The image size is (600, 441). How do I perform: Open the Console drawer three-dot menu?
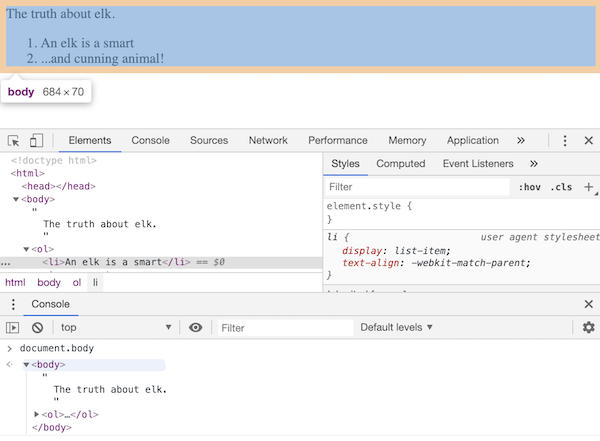tap(13, 304)
